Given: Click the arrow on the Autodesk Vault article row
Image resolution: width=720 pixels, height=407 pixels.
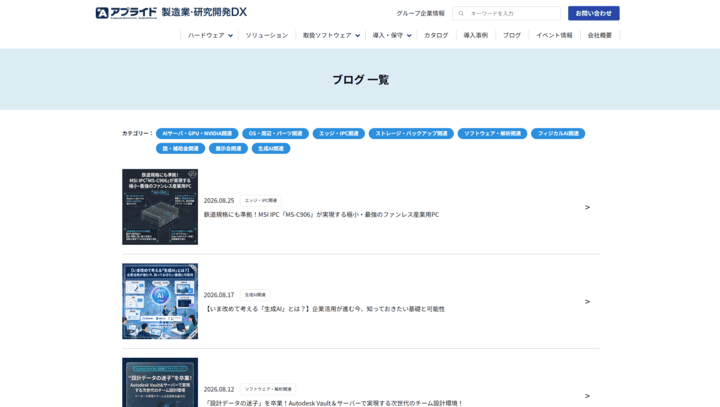Looking at the screenshot, I should point(587,396).
